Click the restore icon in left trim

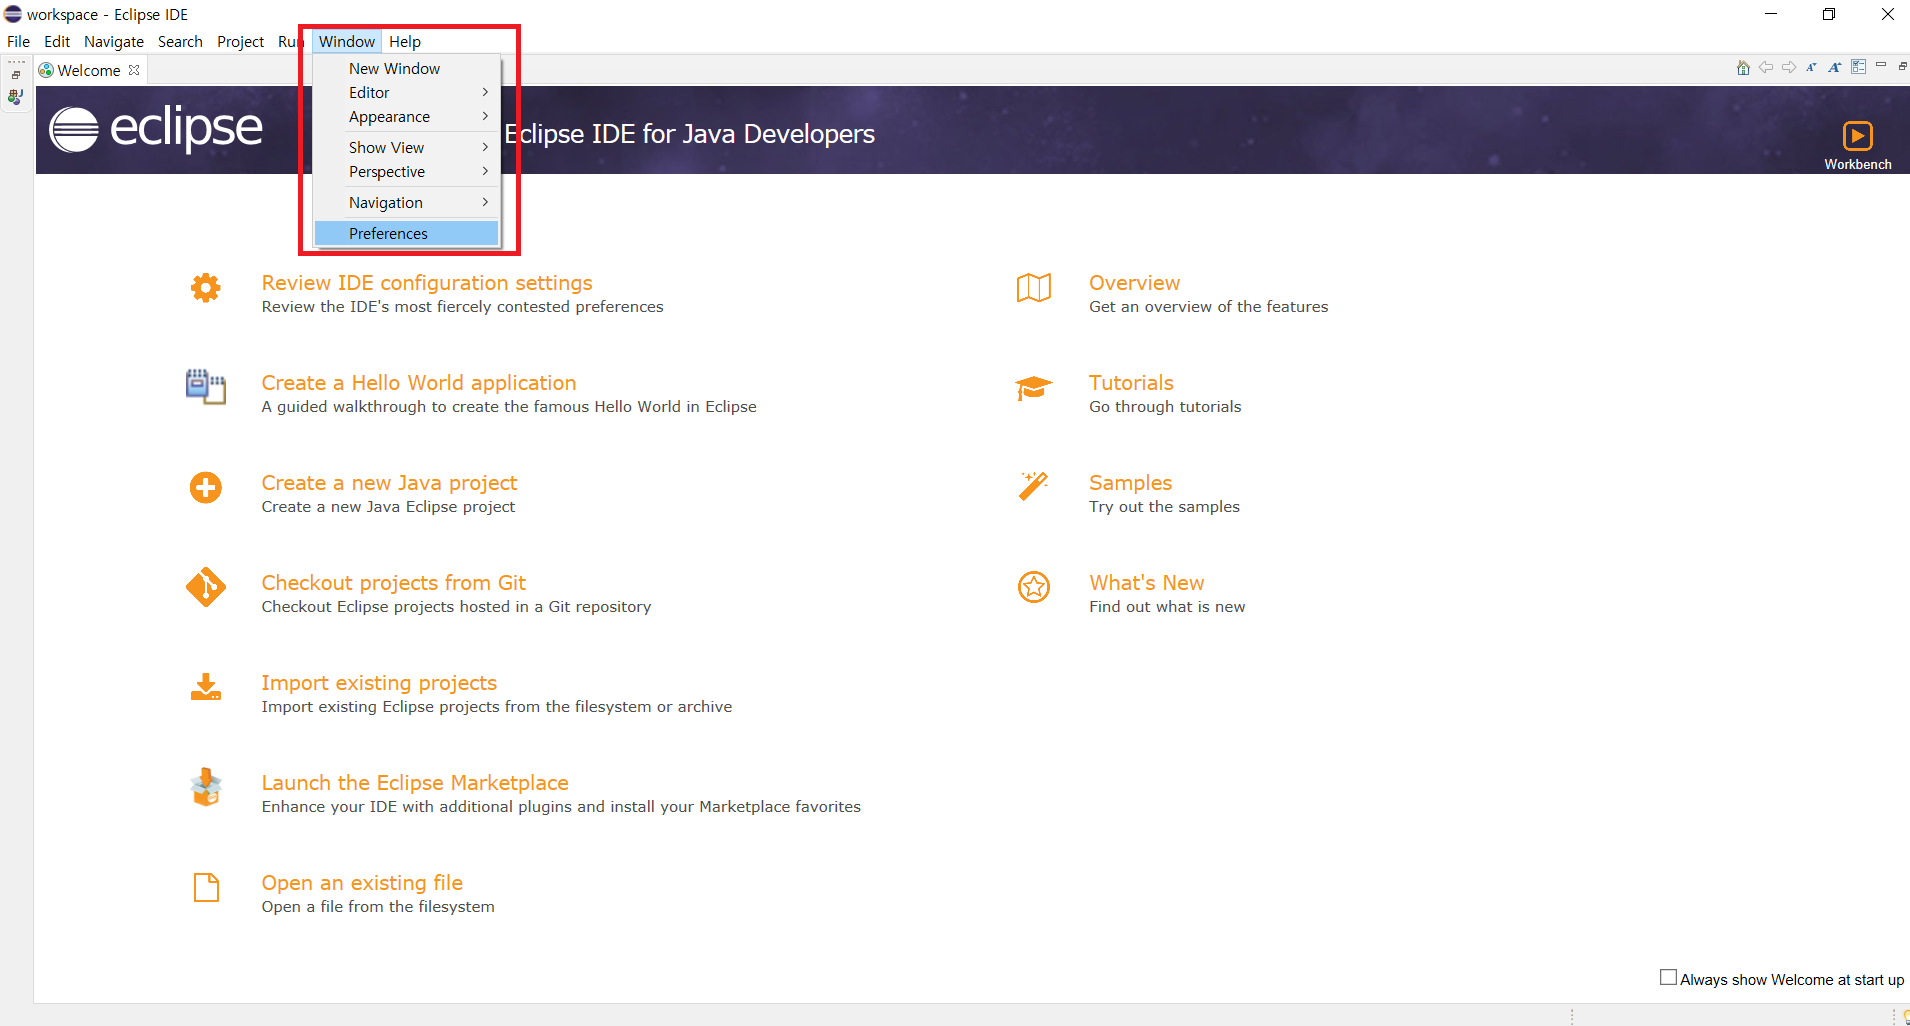(16, 75)
